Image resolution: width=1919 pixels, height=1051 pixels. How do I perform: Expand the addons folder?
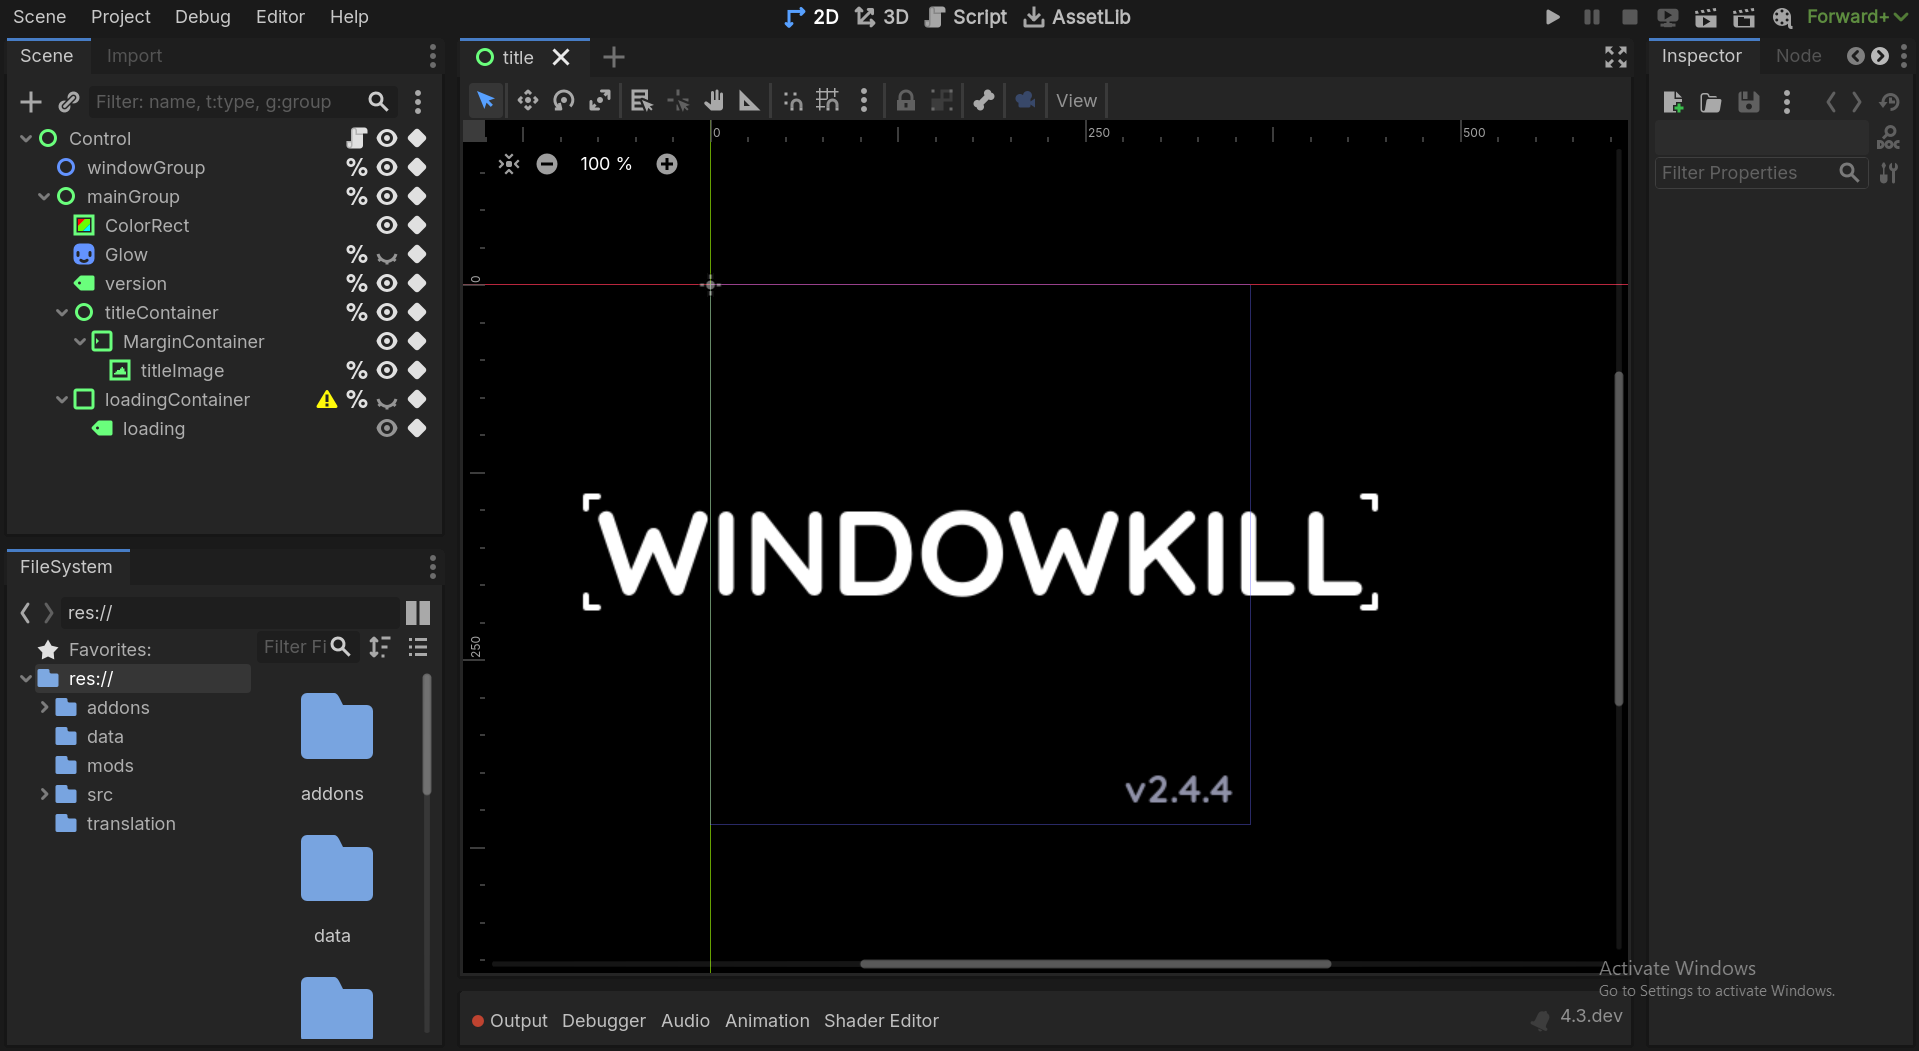44,707
